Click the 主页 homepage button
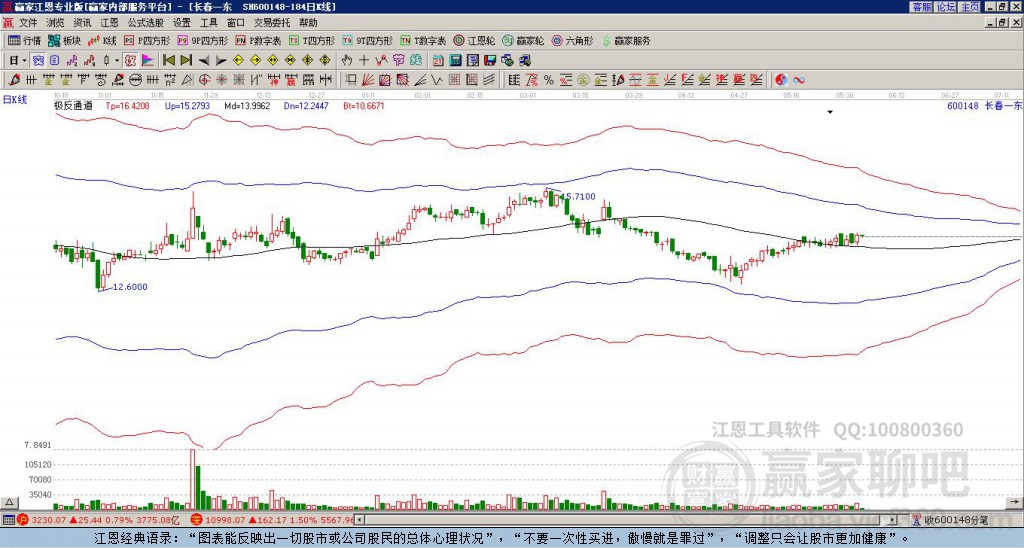 (x=970, y=7)
